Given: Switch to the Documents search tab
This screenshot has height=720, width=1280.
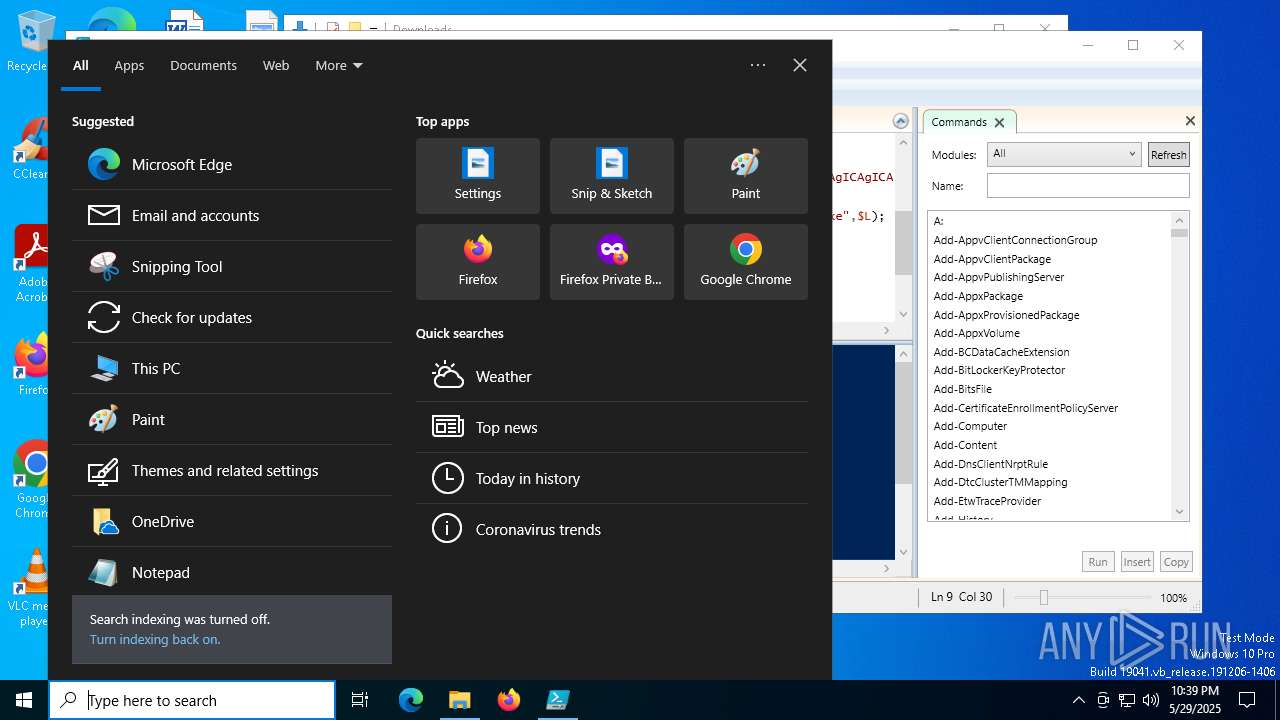Looking at the screenshot, I should click(x=203, y=65).
